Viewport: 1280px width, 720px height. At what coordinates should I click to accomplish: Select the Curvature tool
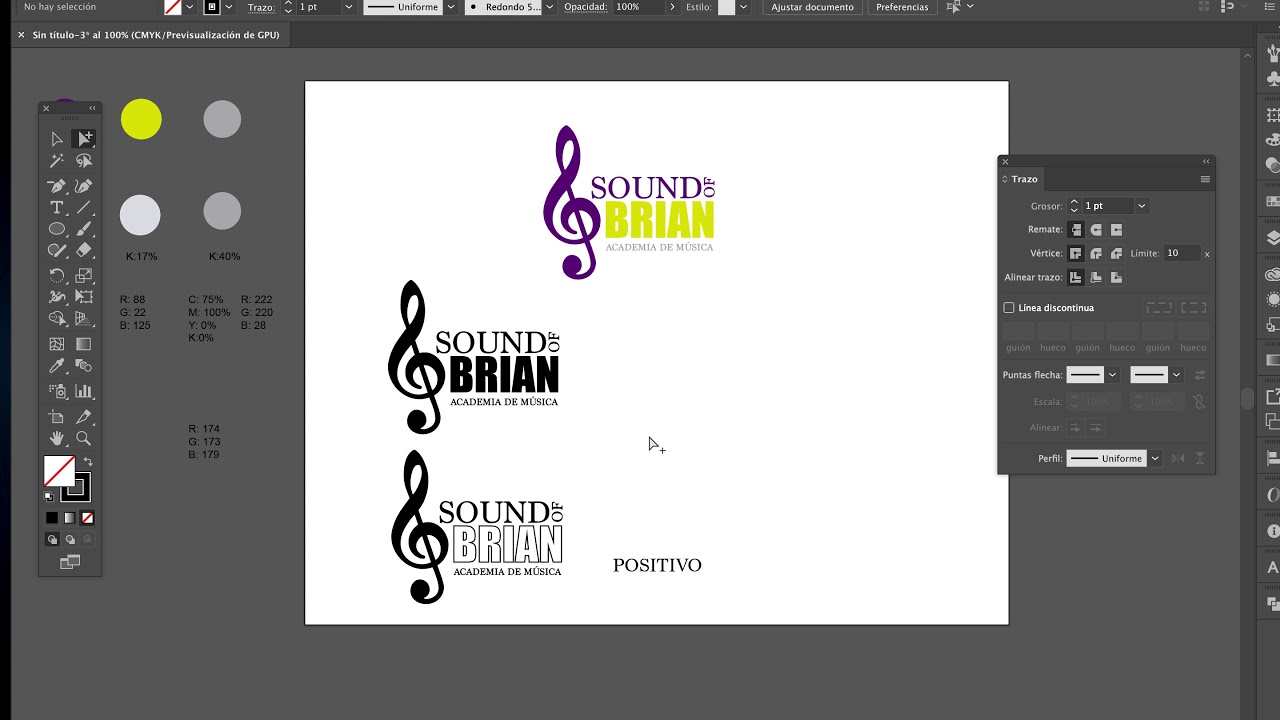click(x=84, y=186)
